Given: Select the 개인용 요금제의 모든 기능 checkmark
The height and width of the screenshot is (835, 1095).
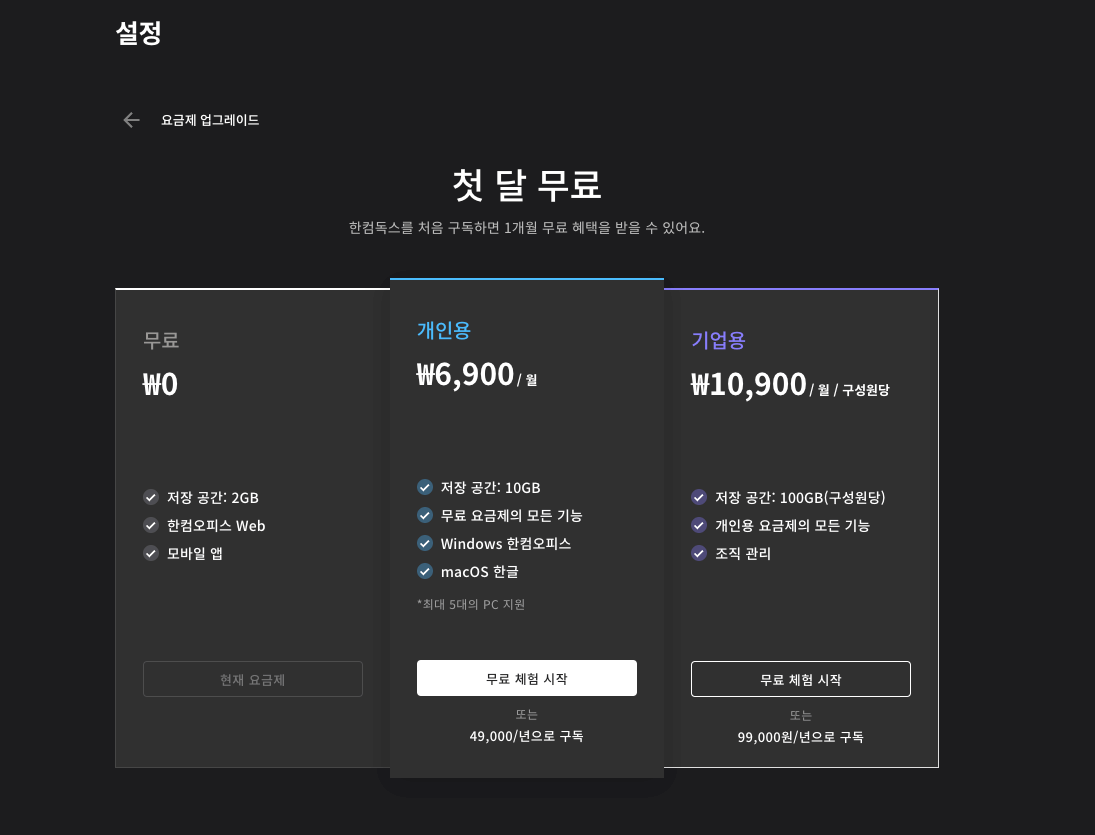Looking at the screenshot, I should click(x=698, y=525).
